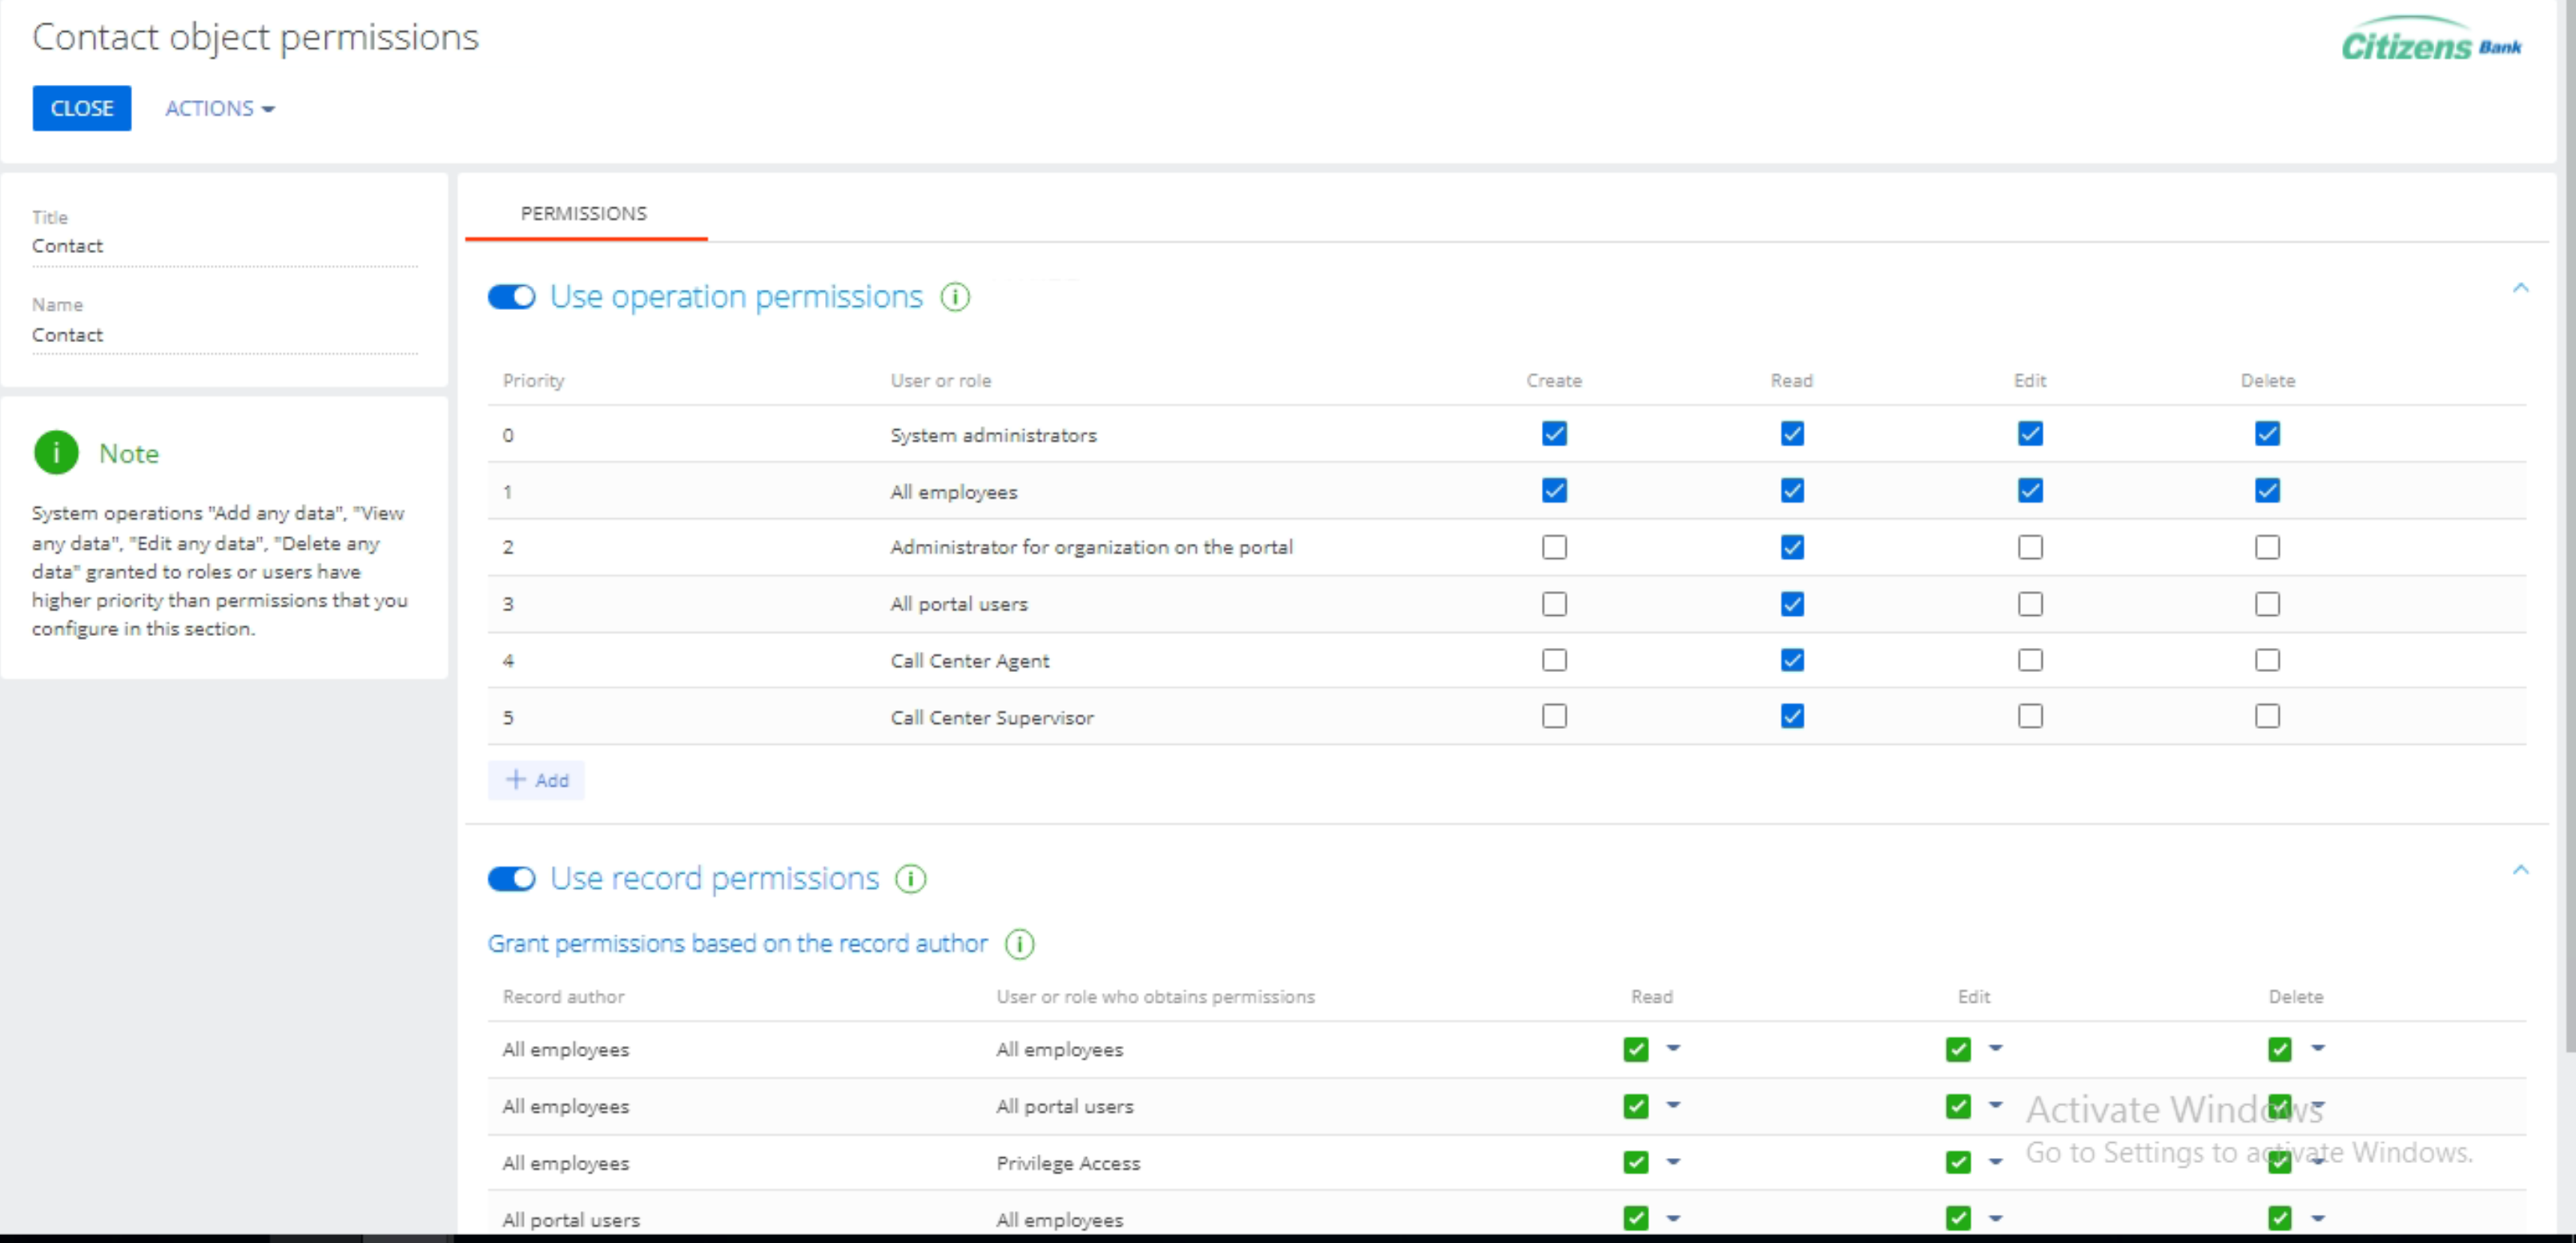Toggle Delete checkbox for All employees to All employees record row
The image size is (2576, 1243).
pos(2279,1049)
